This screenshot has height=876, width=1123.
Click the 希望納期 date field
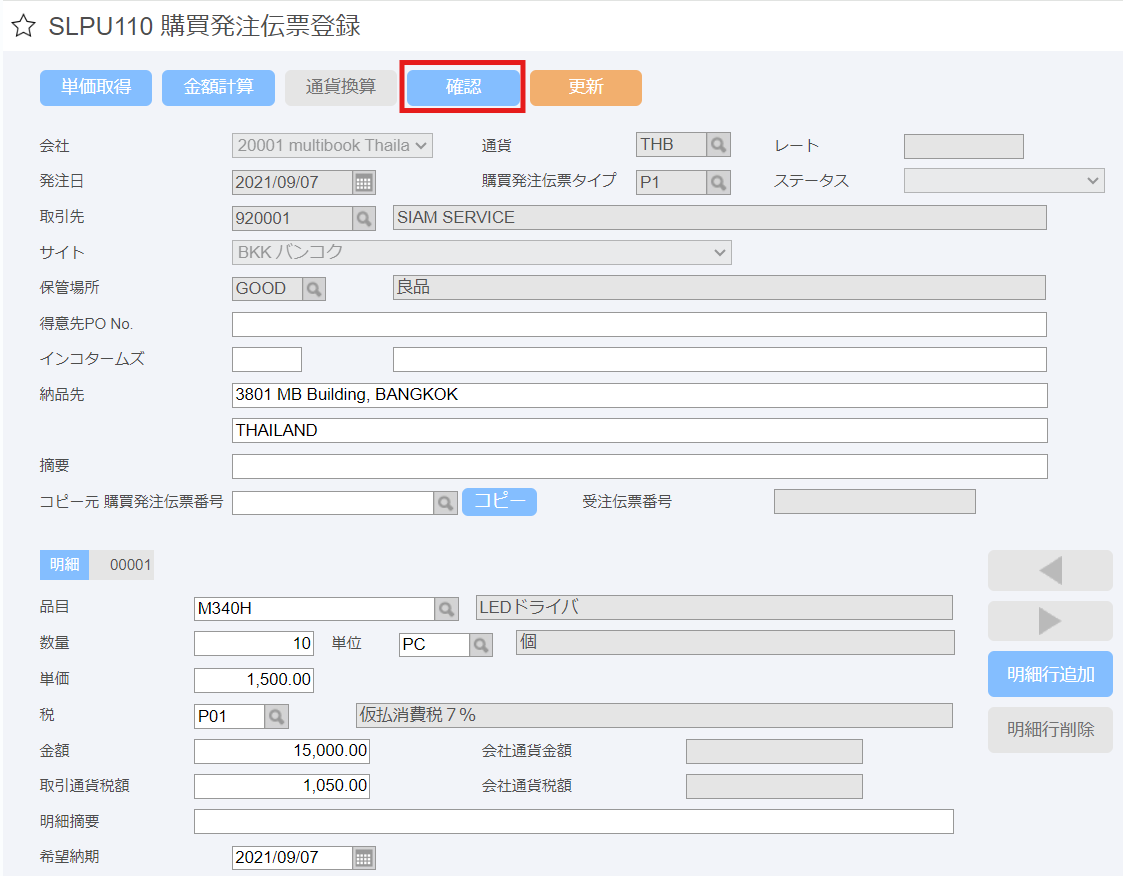point(292,857)
